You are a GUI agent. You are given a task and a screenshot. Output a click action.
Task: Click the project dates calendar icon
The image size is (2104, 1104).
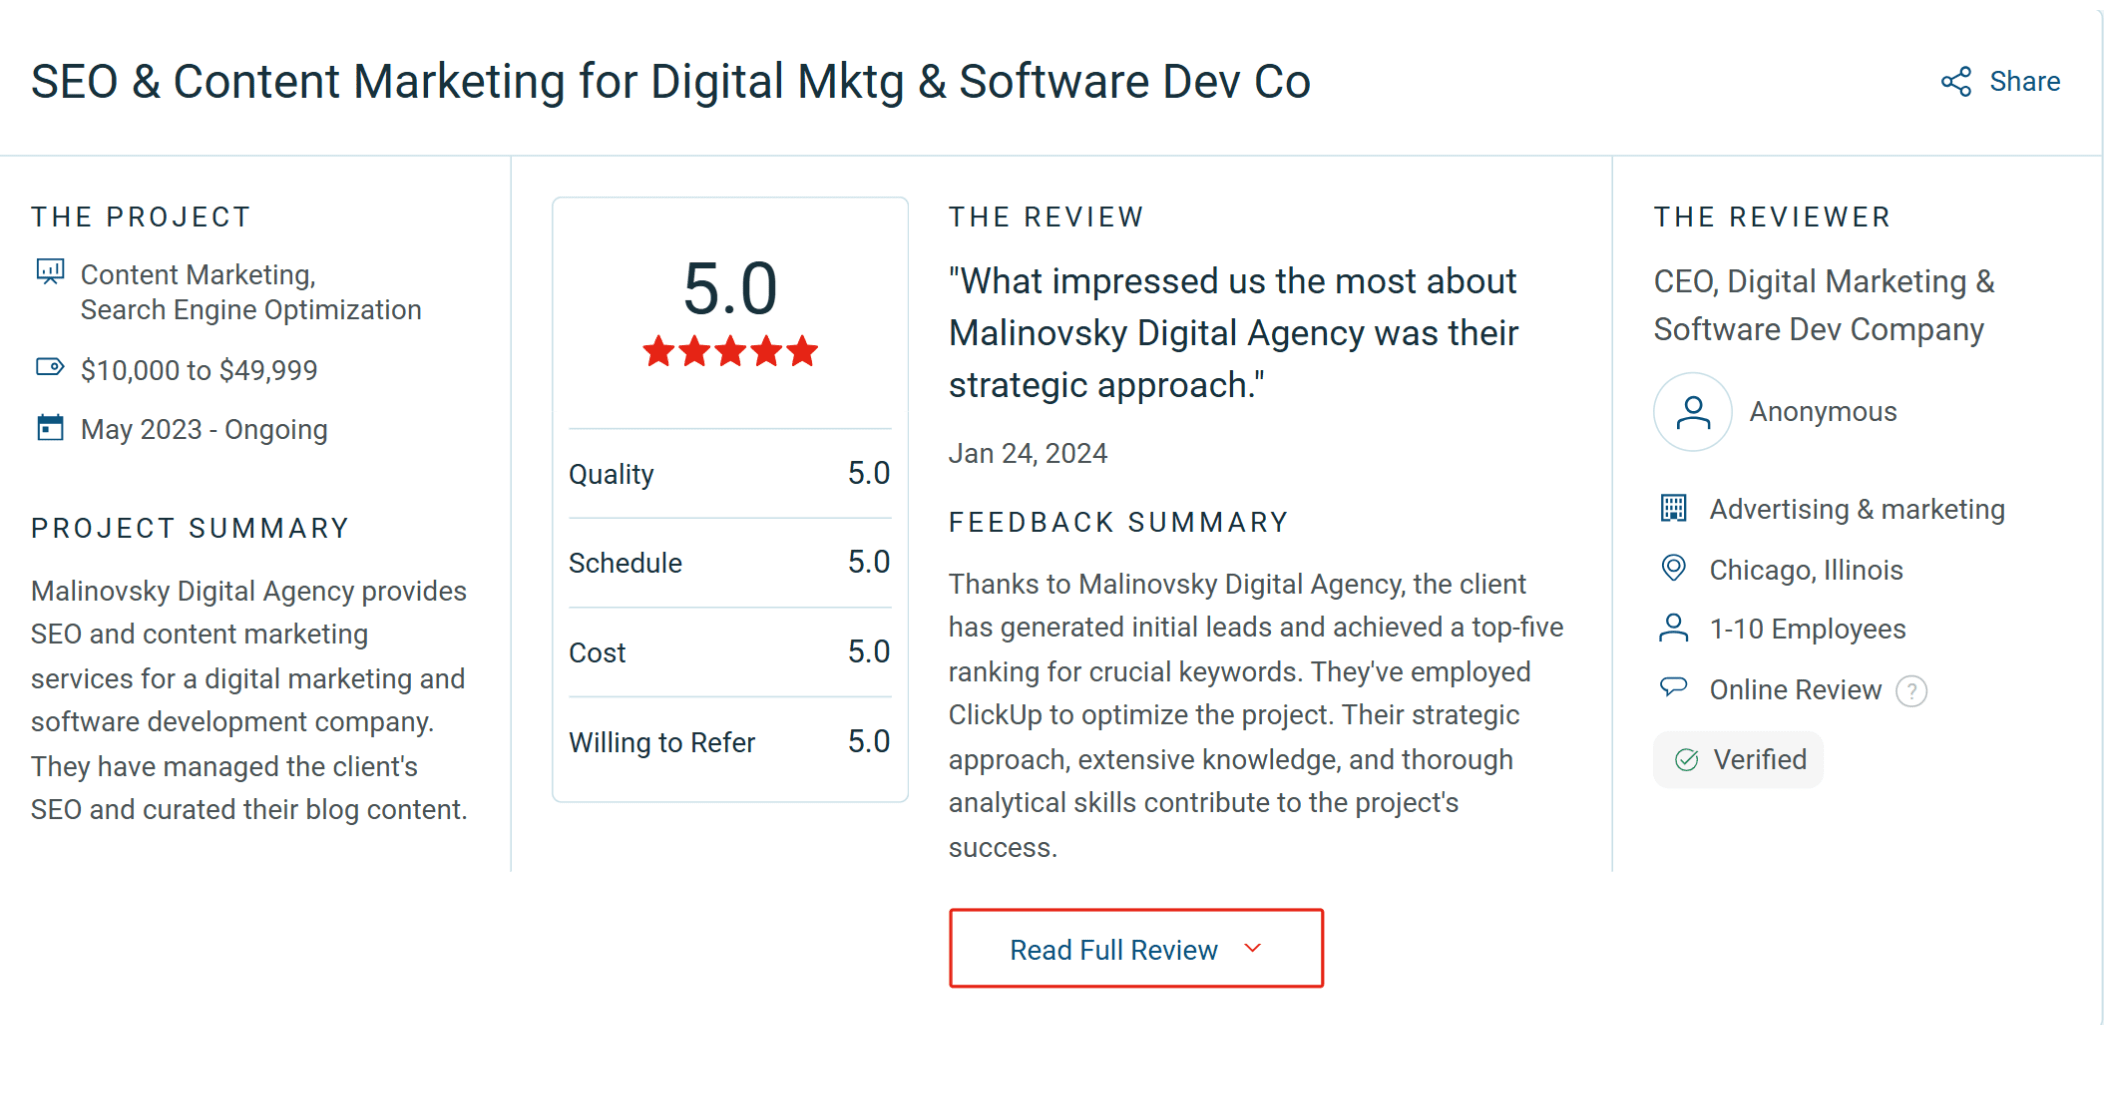tap(50, 428)
